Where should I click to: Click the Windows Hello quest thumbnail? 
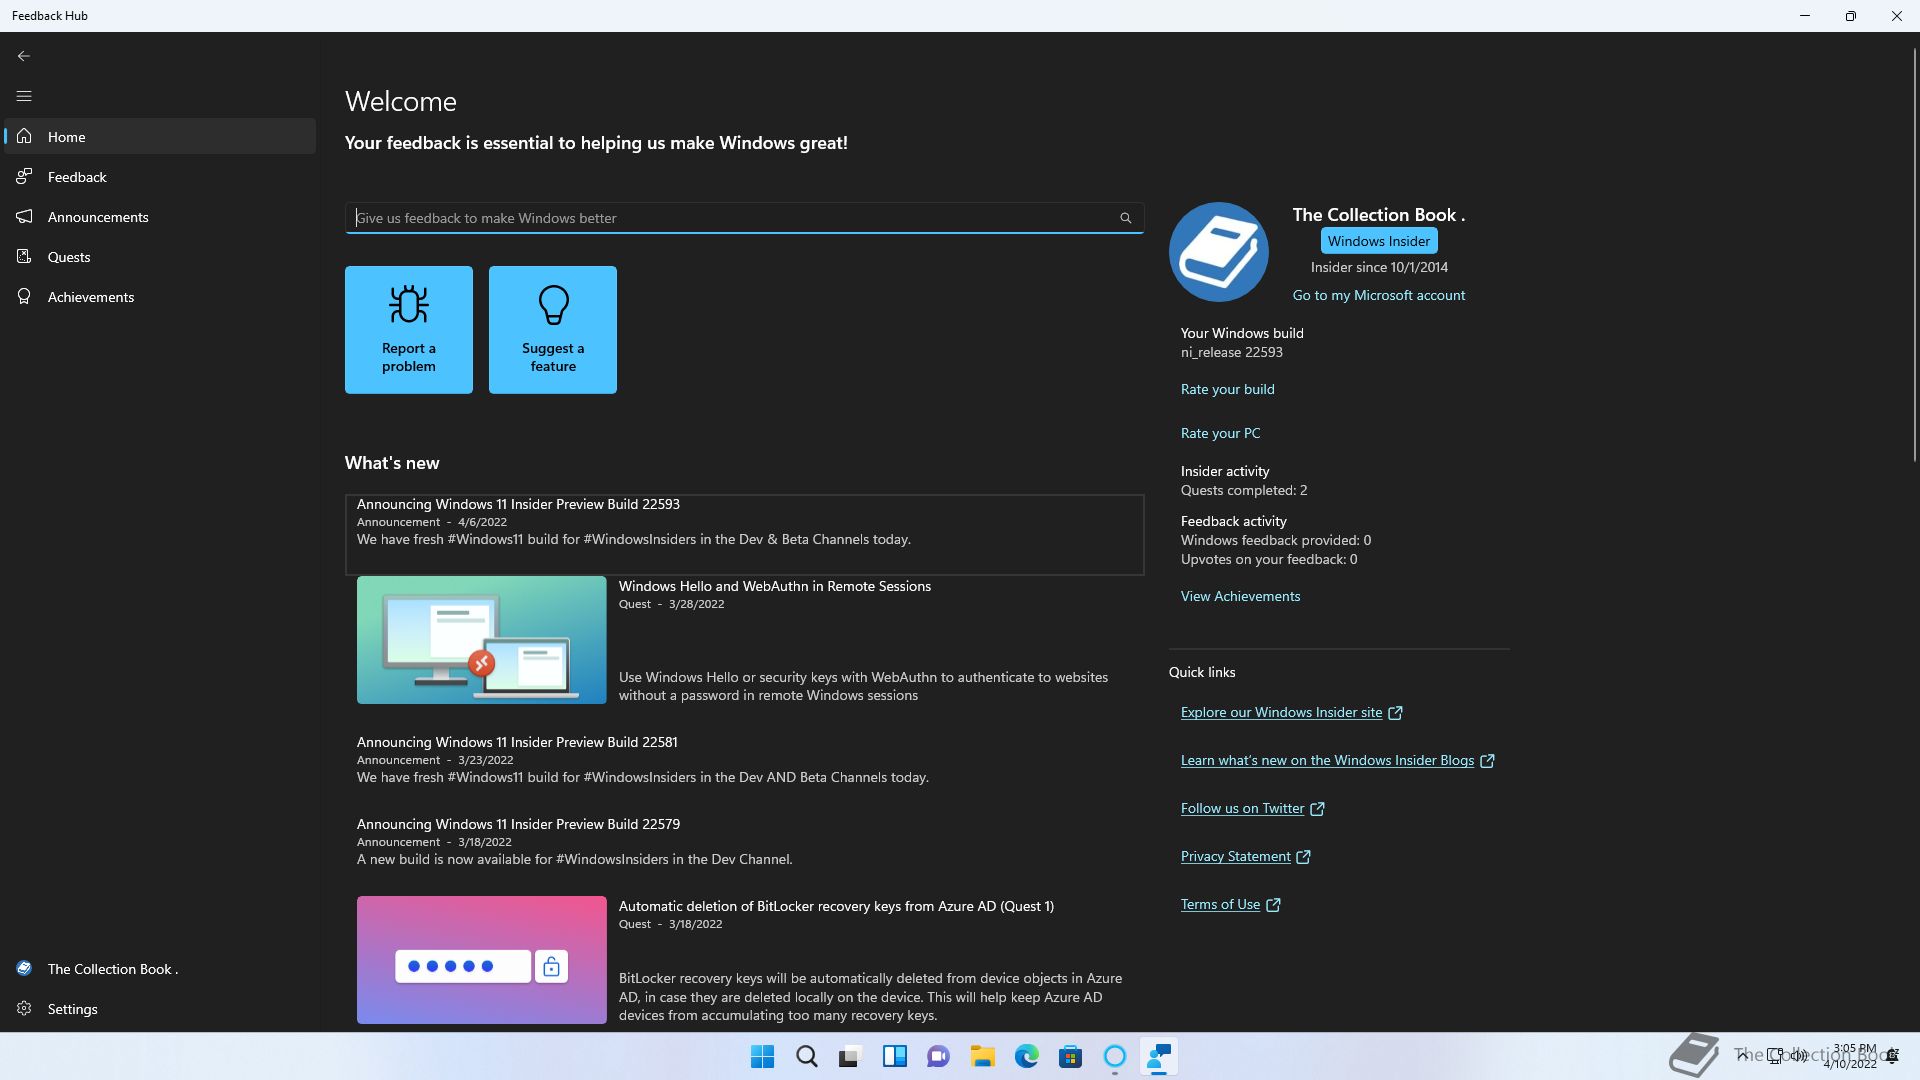[482, 640]
